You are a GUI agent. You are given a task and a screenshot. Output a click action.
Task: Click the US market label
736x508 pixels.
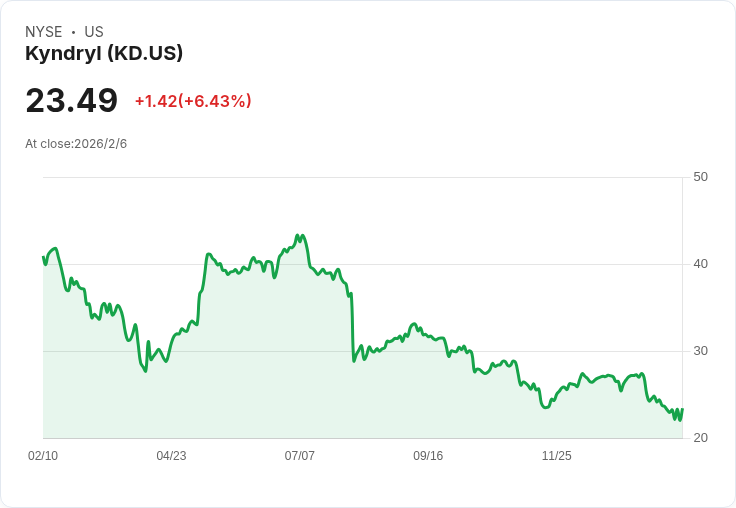(94, 32)
